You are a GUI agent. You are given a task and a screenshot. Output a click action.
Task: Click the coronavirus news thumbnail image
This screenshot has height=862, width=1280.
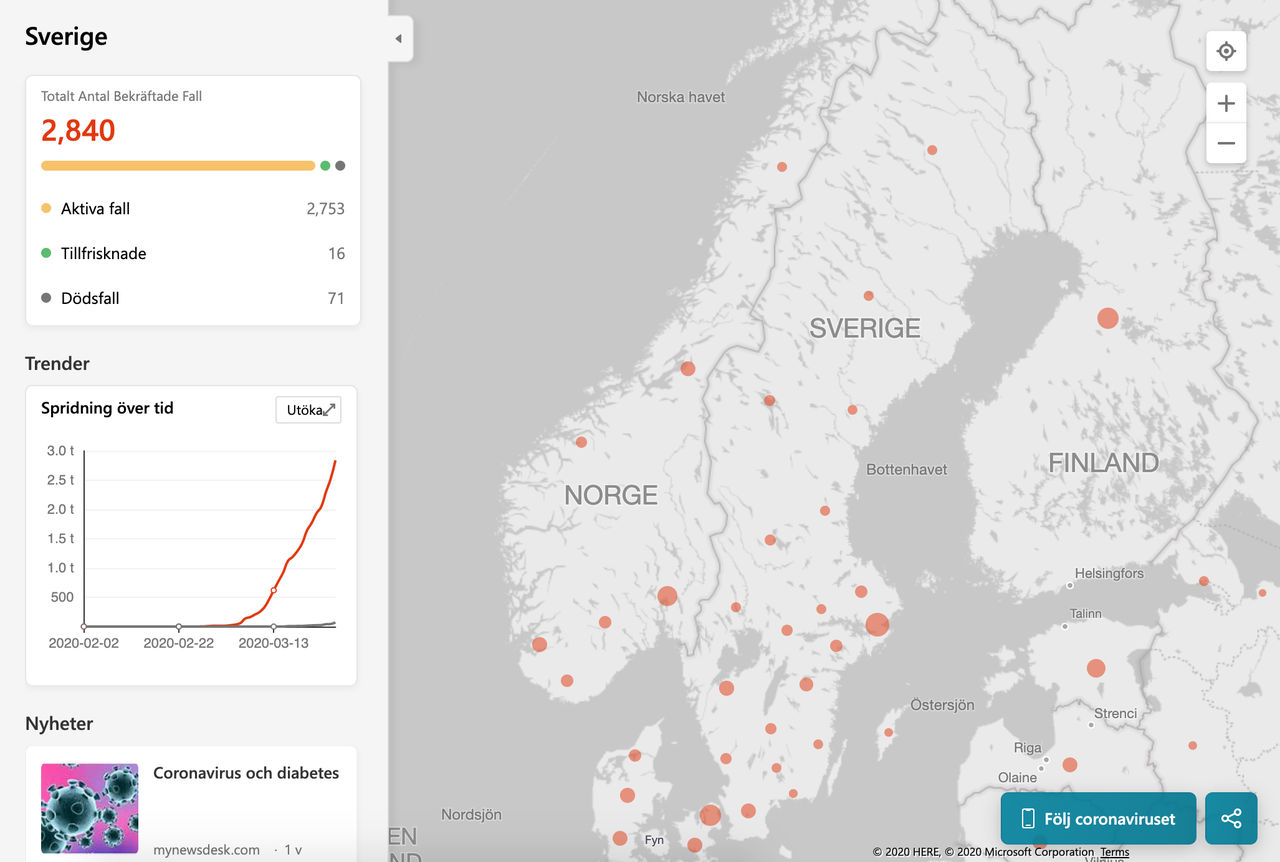click(90, 808)
